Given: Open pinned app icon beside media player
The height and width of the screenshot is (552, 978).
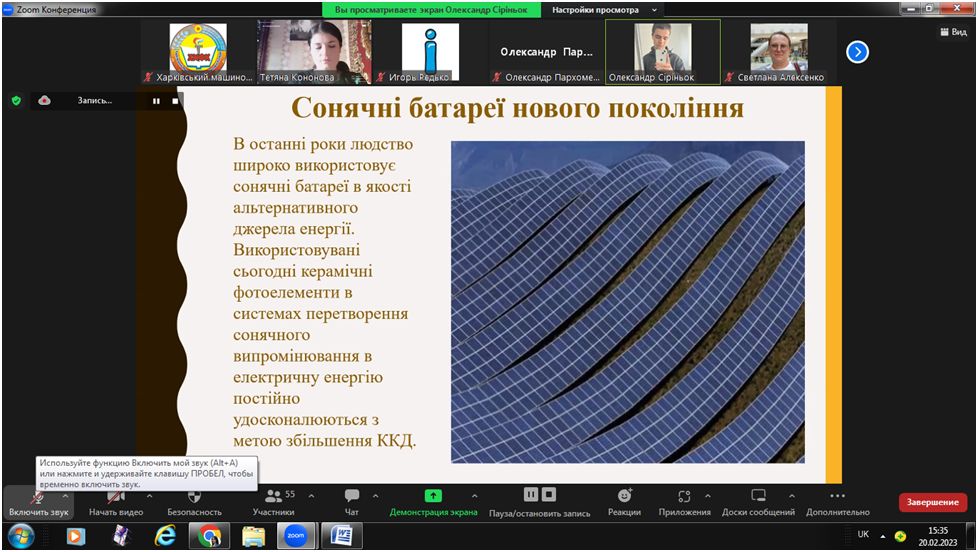Looking at the screenshot, I should click(120, 536).
